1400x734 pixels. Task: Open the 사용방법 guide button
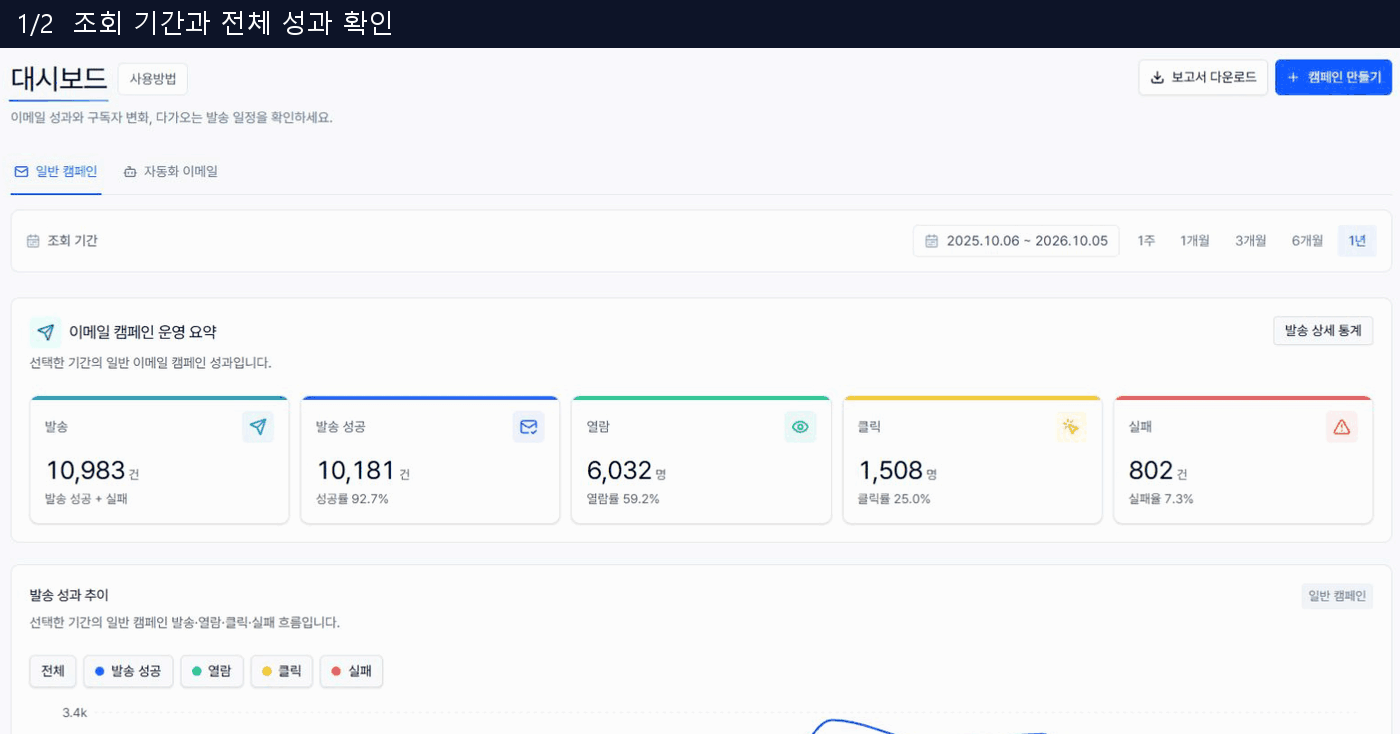coord(153,79)
